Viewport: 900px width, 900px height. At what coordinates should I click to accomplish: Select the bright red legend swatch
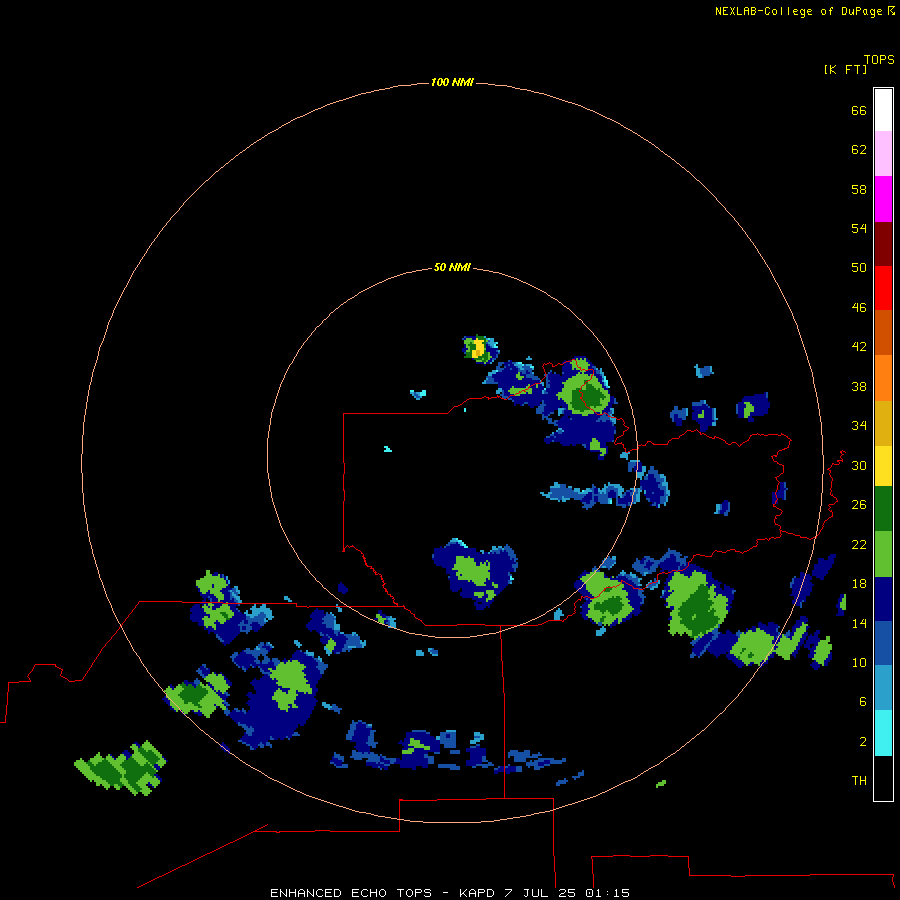pos(883,288)
